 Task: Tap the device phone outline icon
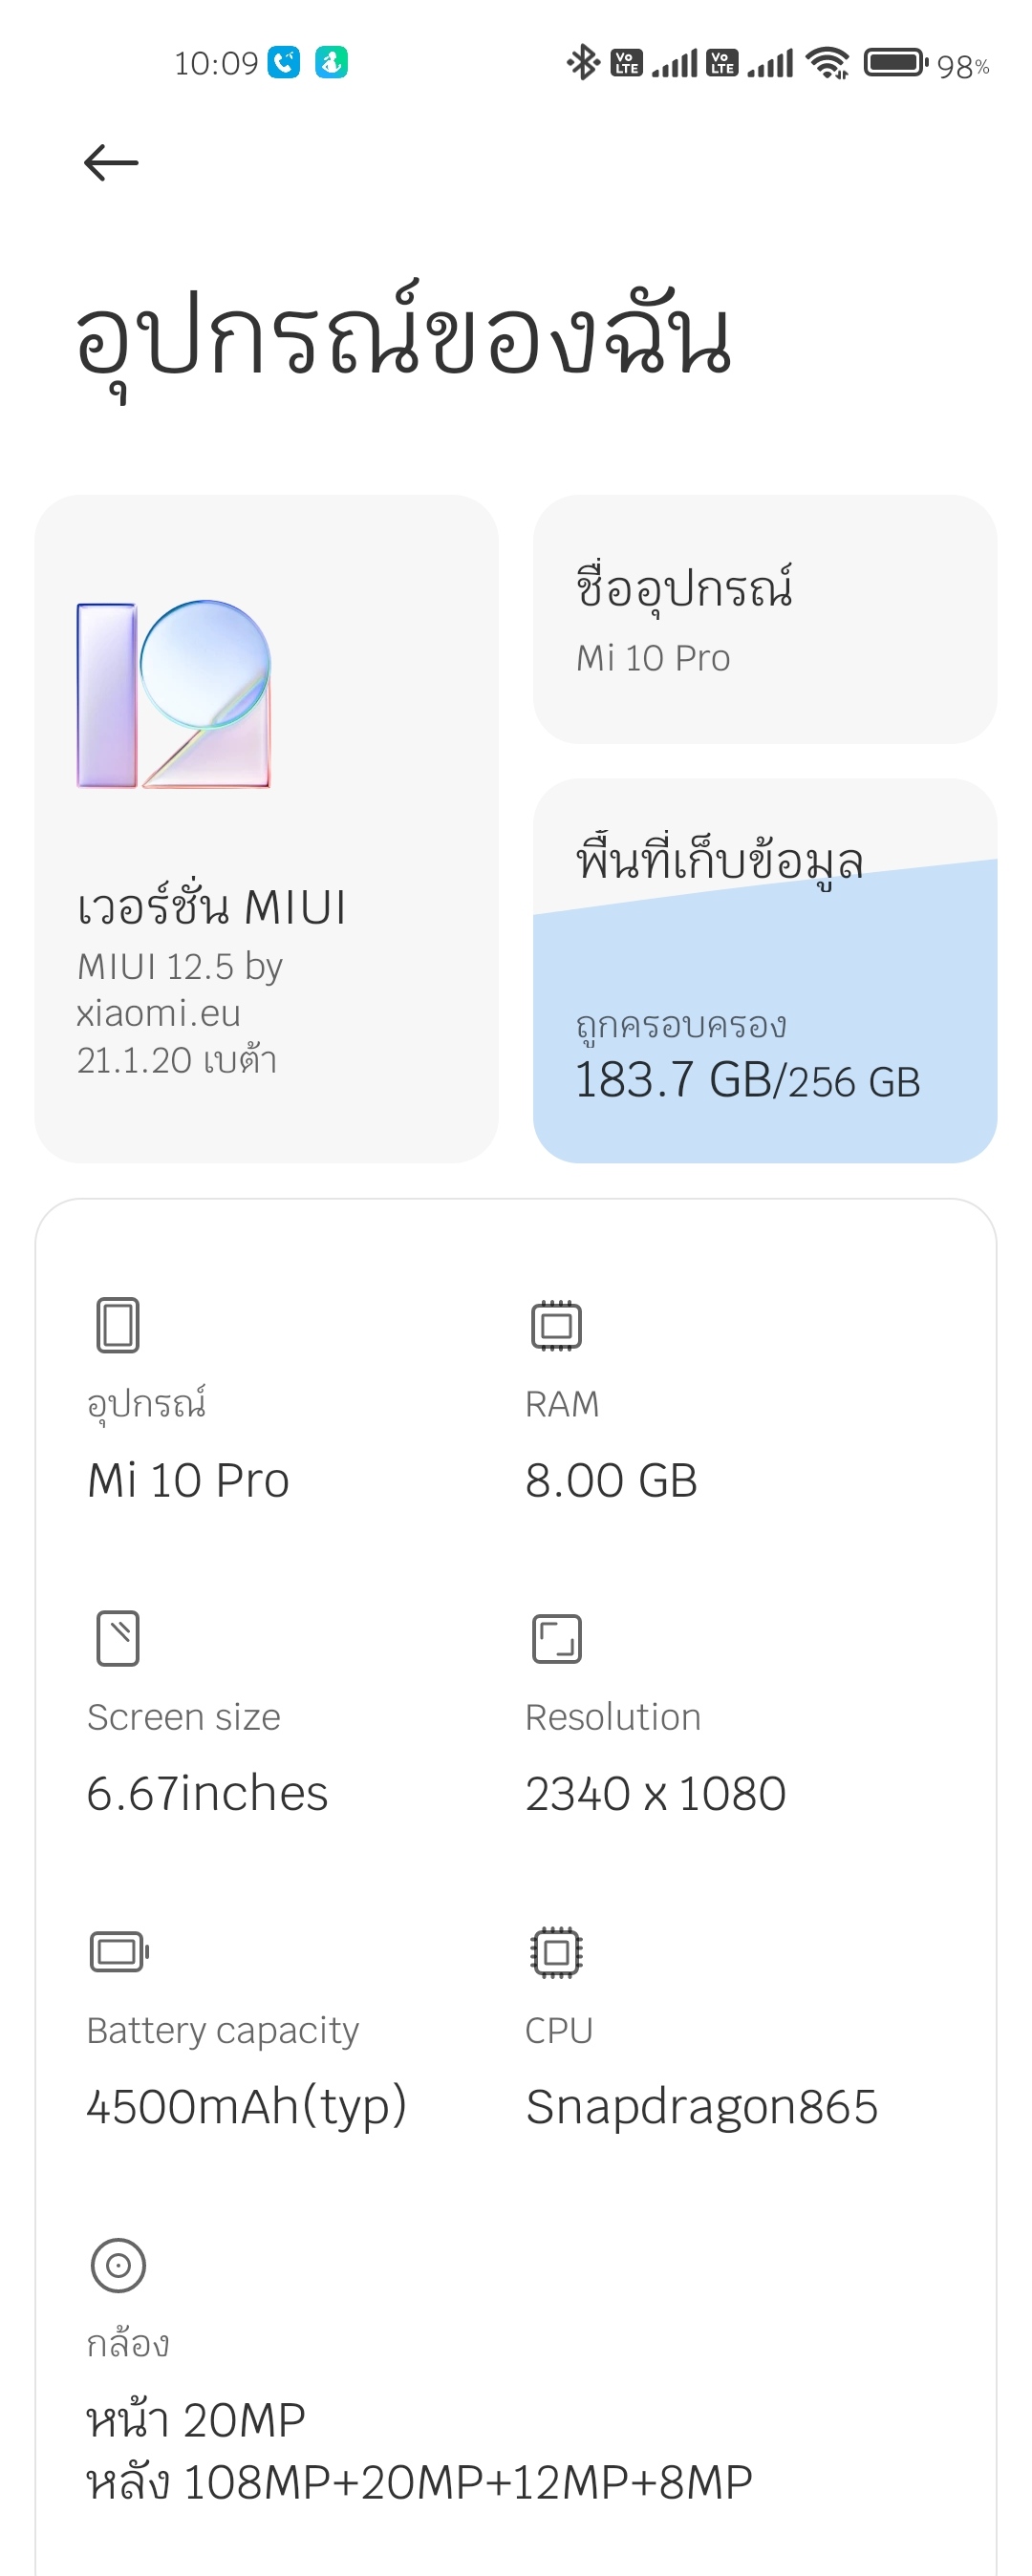(x=118, y=1325)
